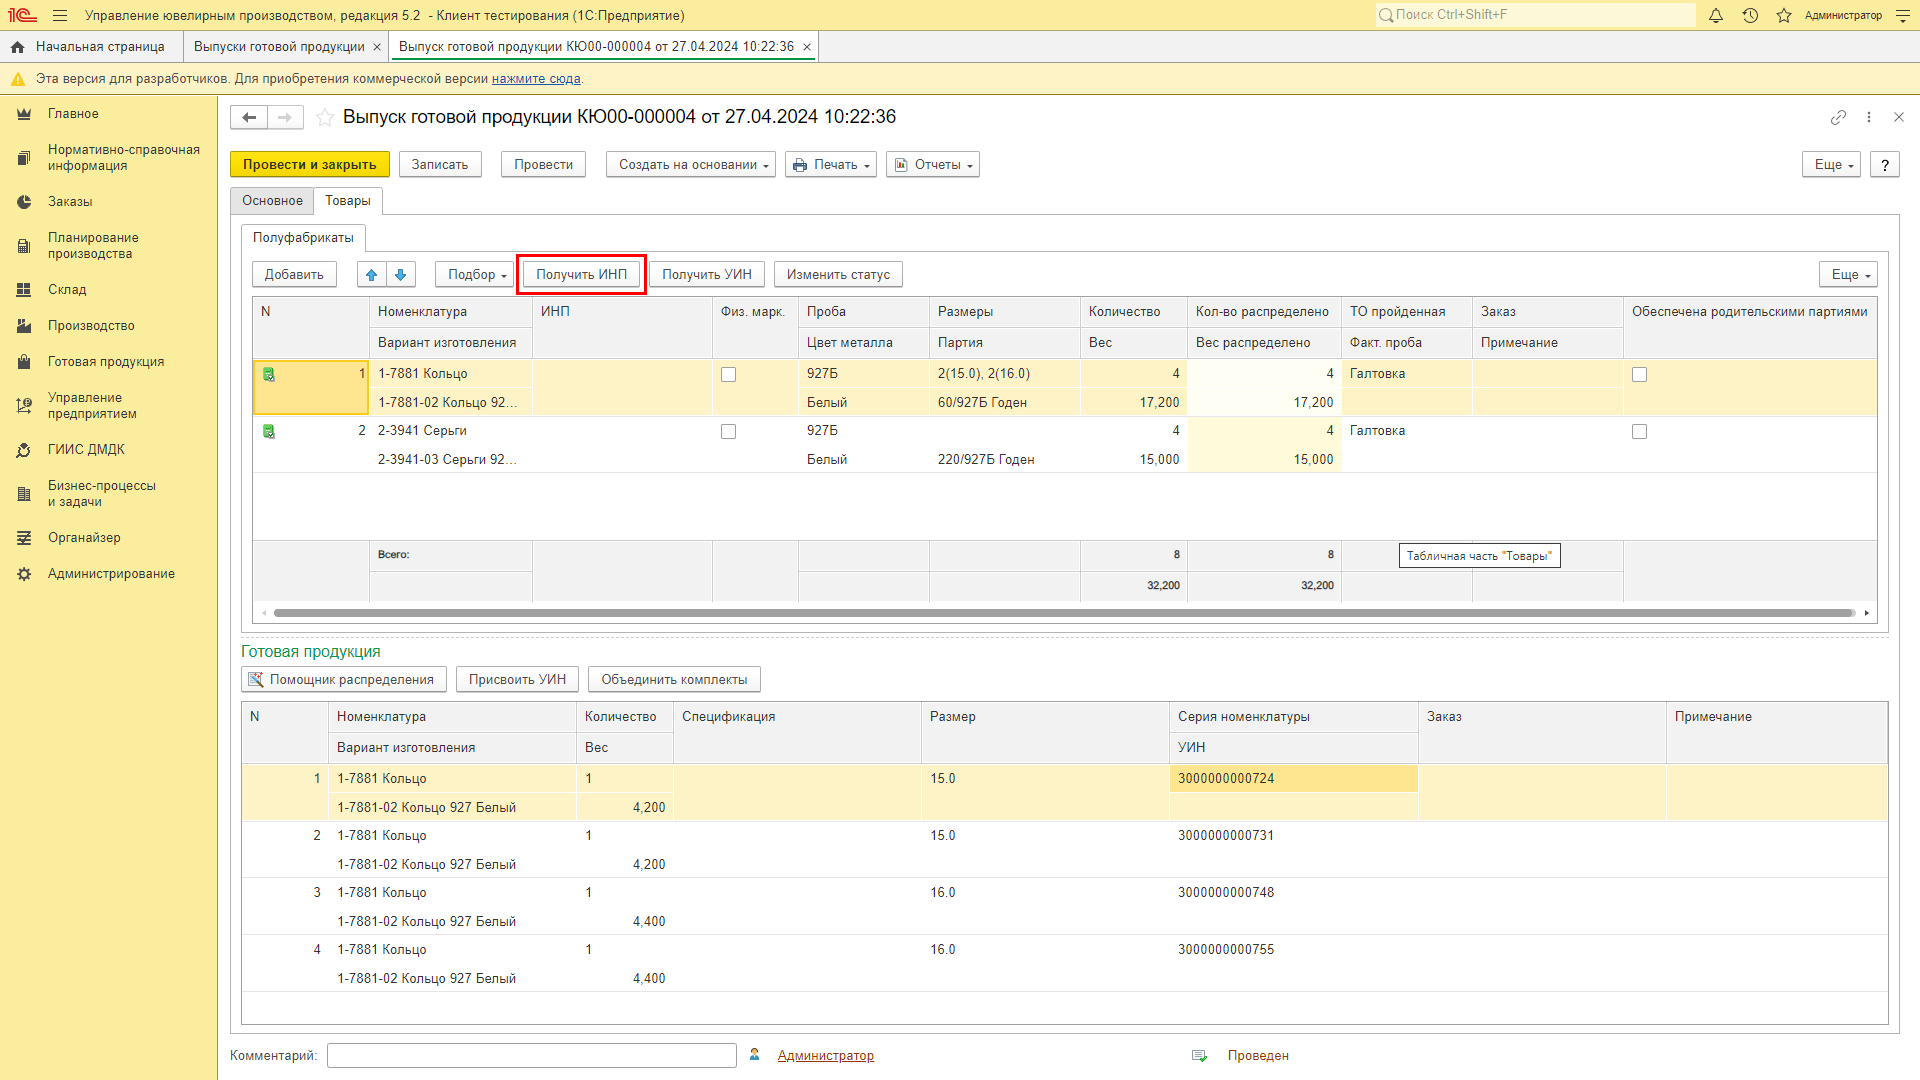The image size is (1920, 1080).
Task: Switch to Выпуски готовой продукции tab
Action: point(279,47)
